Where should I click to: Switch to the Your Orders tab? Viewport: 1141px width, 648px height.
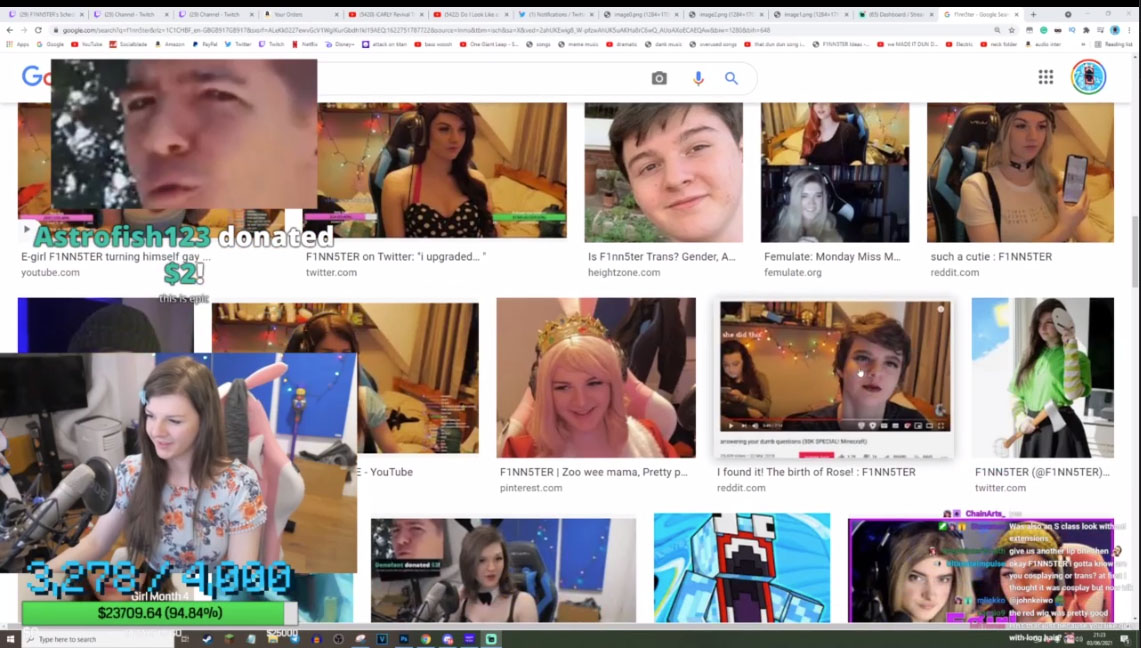pos(301,15)
